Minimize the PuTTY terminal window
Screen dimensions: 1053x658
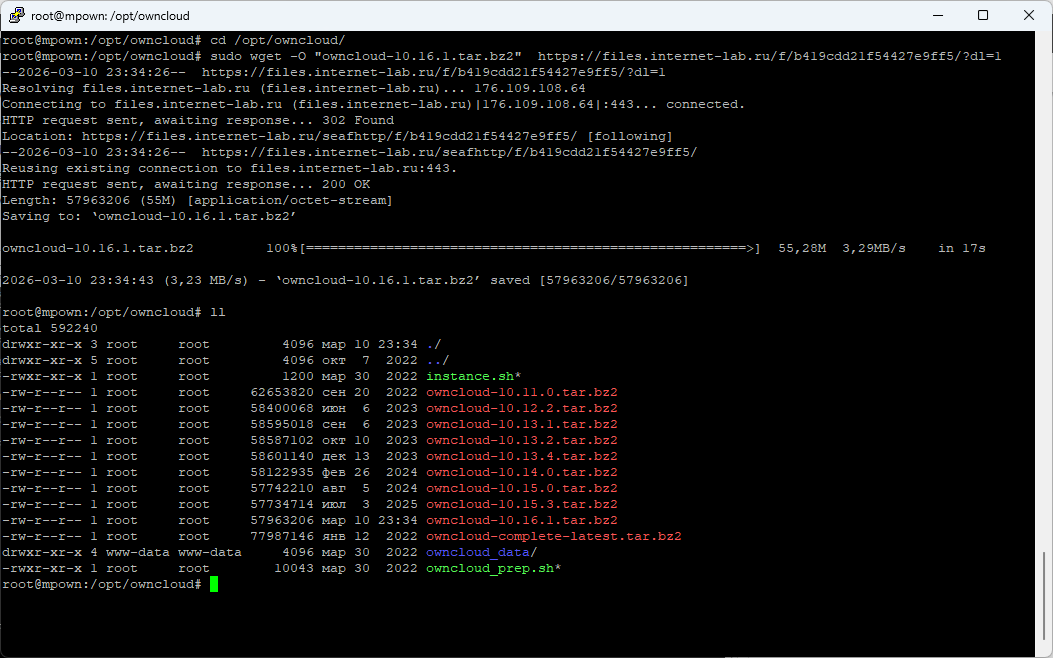tap(937, 16)
